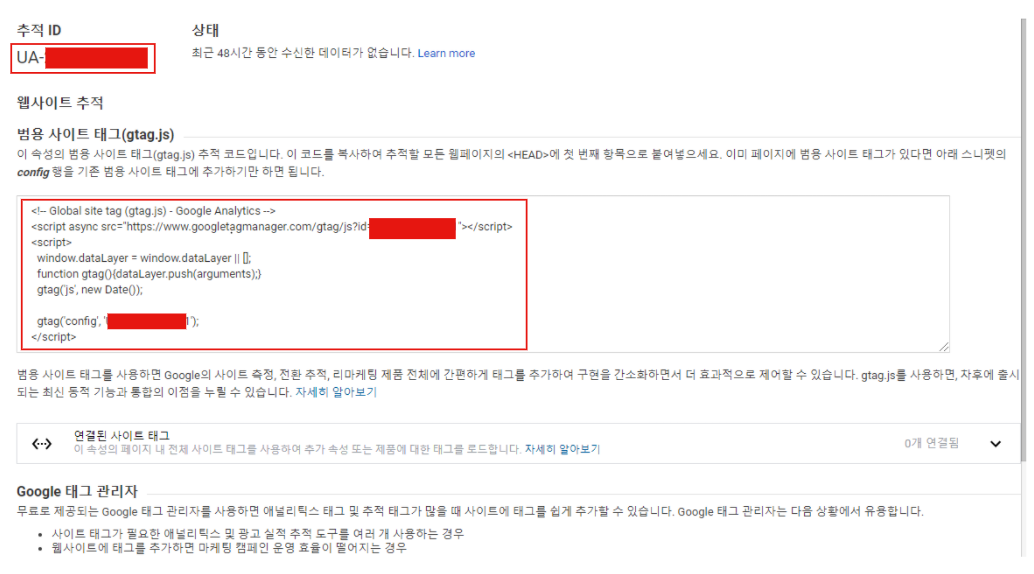The image size is (1034, 574).
Task: Click the Learn more link
Action: click(446, 53)
